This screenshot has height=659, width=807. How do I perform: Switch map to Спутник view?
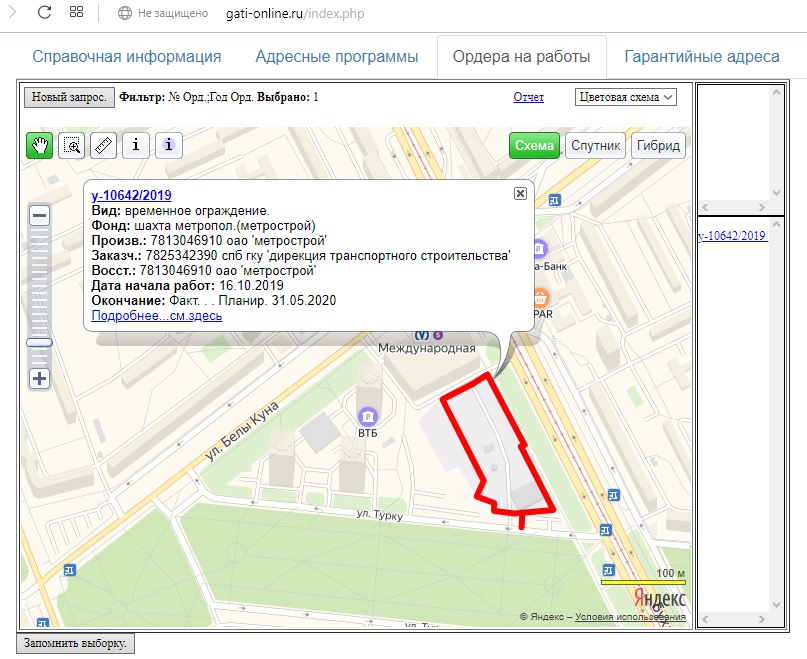click(x=596, y=146)
